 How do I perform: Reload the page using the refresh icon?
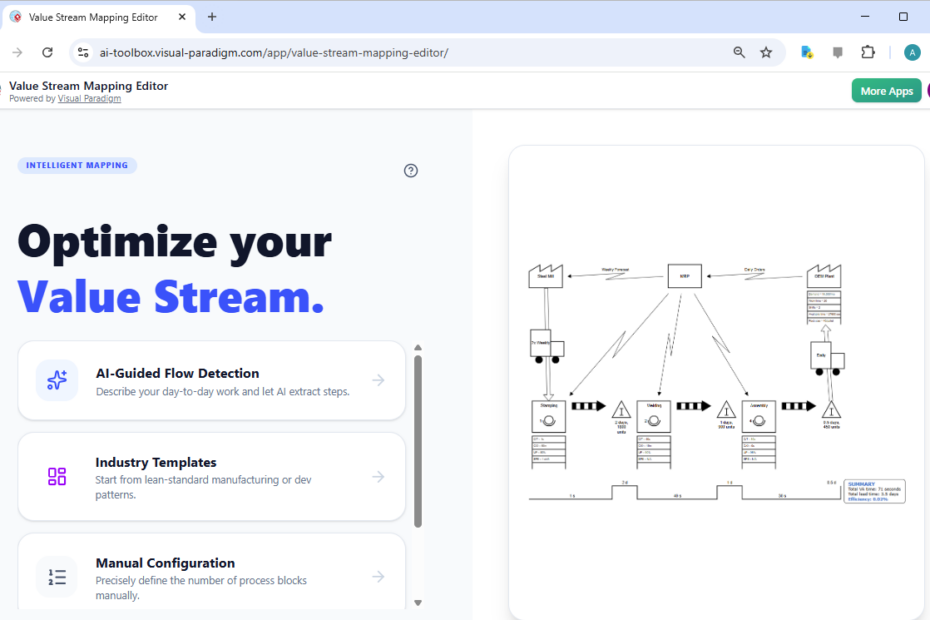point(47,51)
